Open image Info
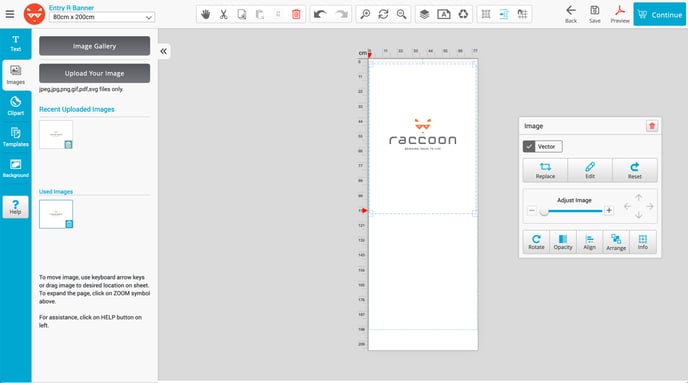688x383 pixels. coord(643,242)
